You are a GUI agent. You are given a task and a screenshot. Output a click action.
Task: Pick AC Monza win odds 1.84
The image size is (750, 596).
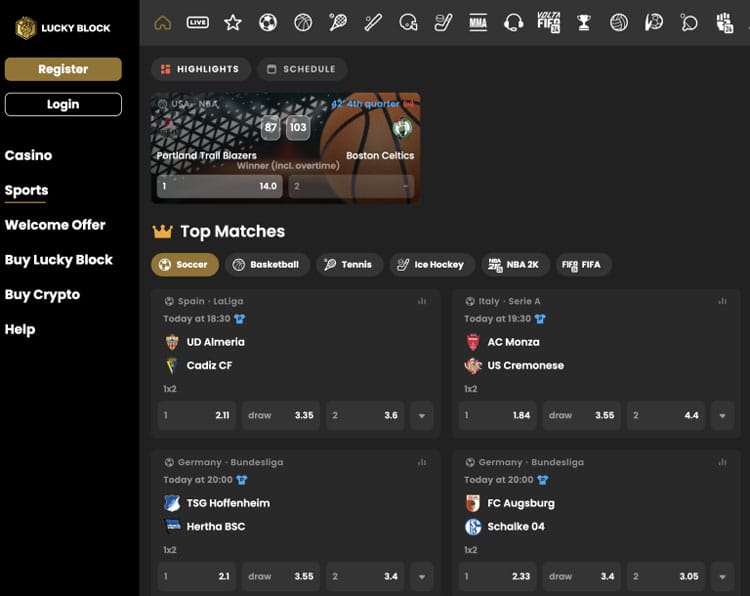497,415
